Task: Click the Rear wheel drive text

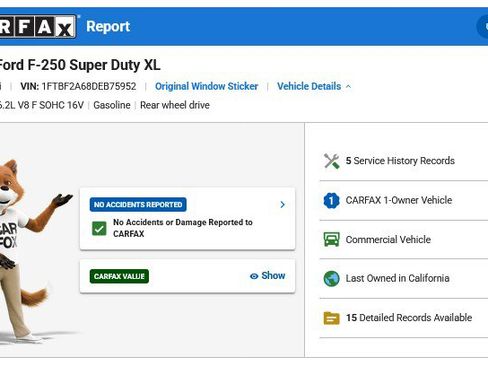Action: (x=175, y=105)
